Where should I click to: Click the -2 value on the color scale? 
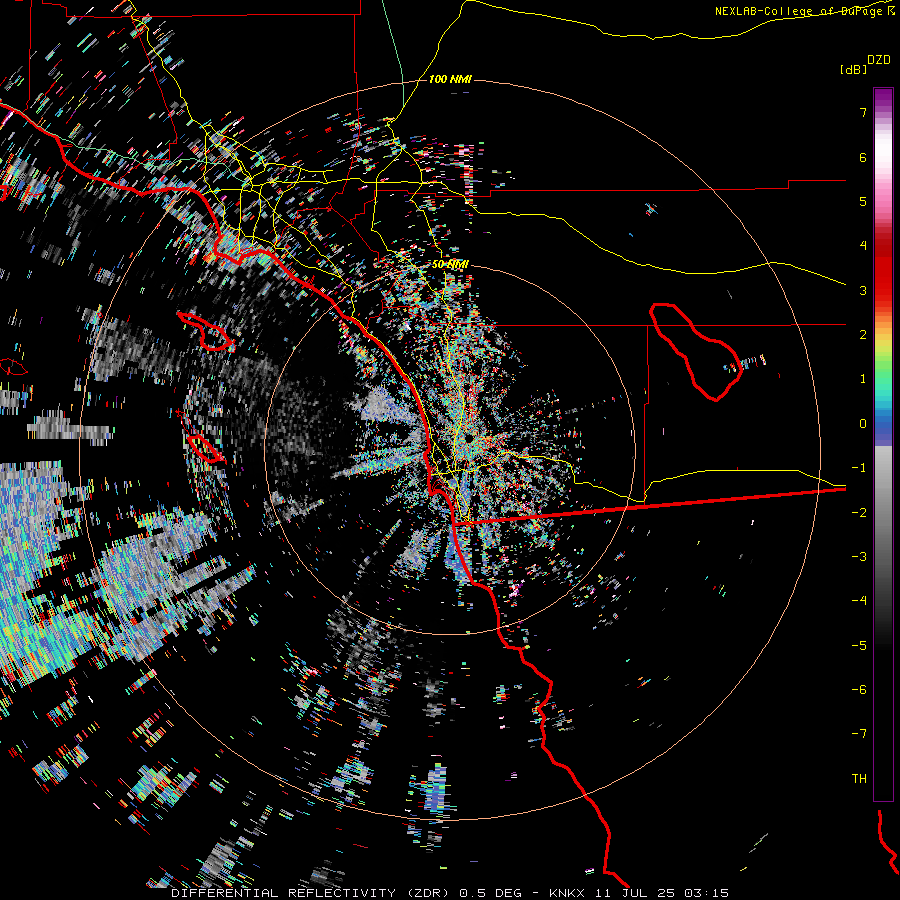tap(859, 513)
